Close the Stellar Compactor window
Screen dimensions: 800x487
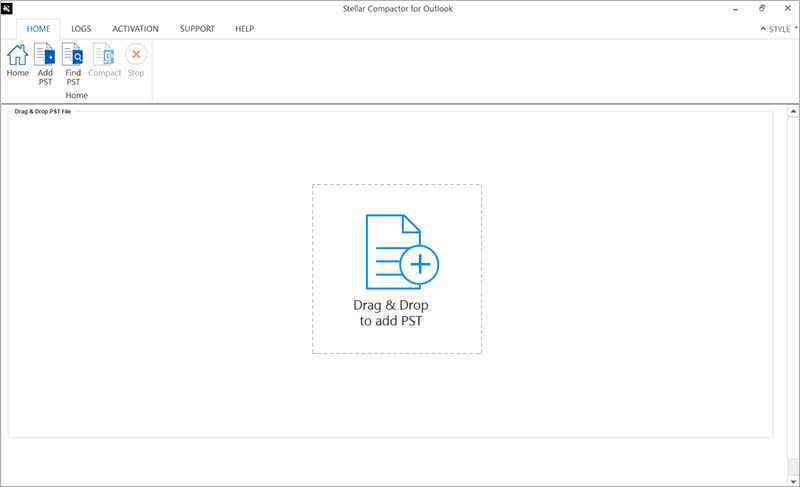tap(787, 8)
